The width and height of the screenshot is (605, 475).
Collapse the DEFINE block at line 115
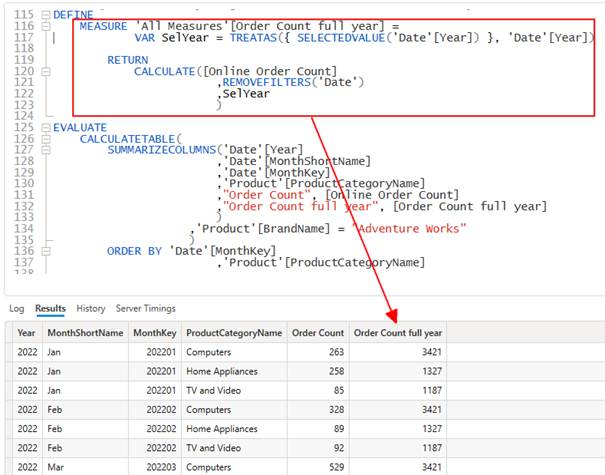click(46, 15)
